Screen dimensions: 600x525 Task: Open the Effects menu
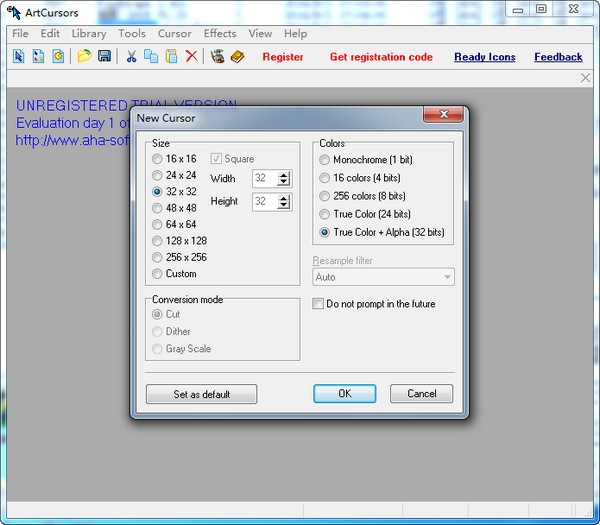click(220, 33)
